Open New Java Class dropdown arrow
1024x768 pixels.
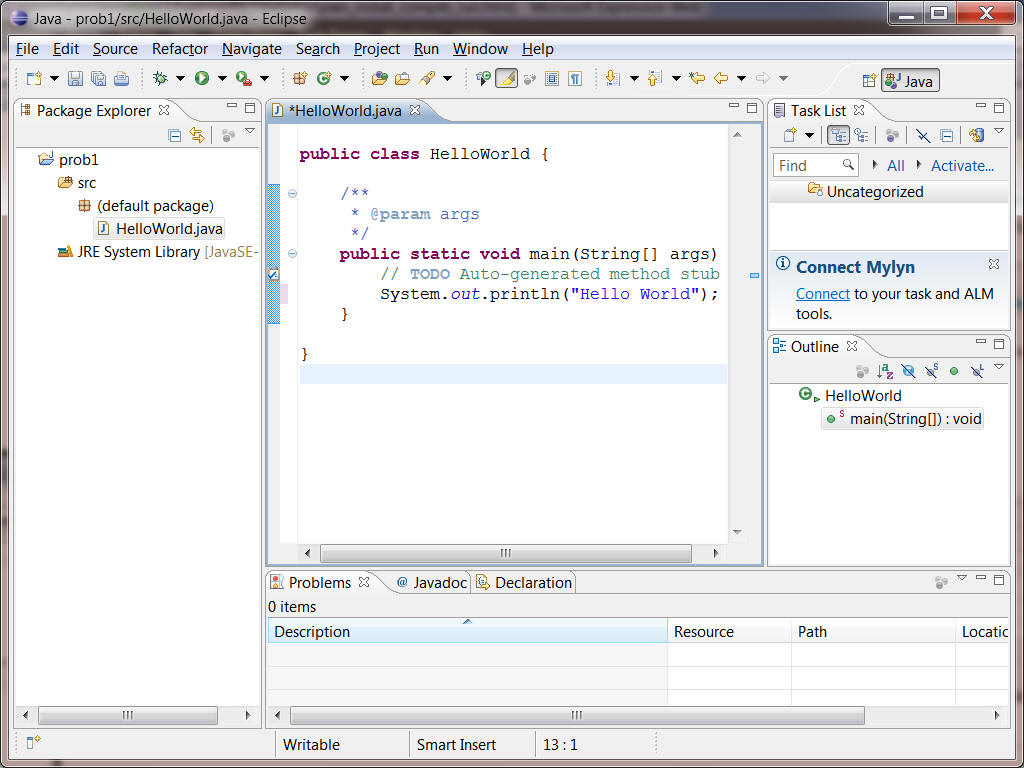[344, 79]
